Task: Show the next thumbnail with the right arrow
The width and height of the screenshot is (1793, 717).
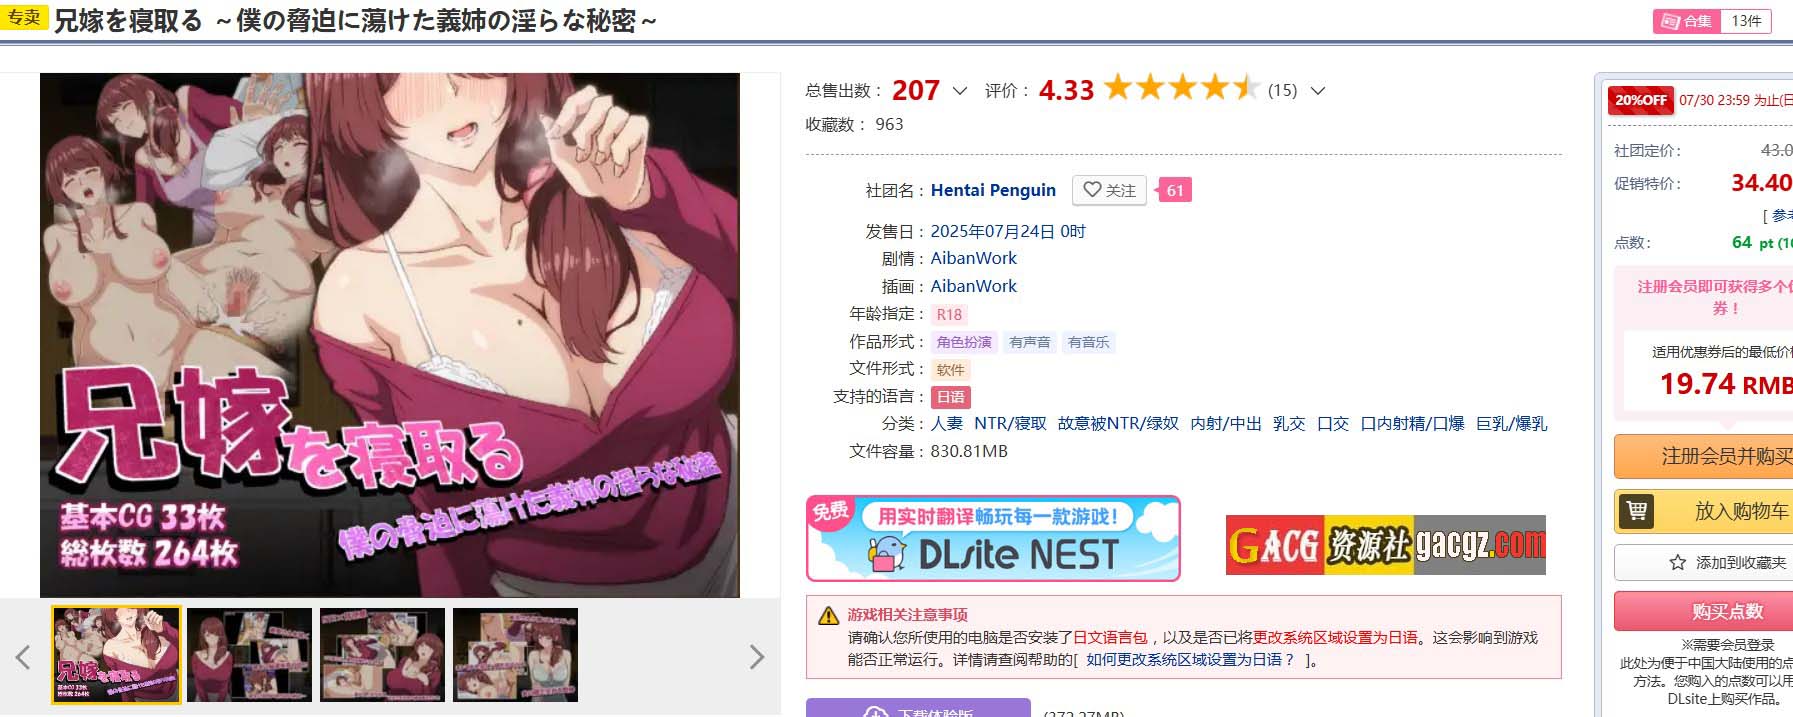Action: click(757, 657)
